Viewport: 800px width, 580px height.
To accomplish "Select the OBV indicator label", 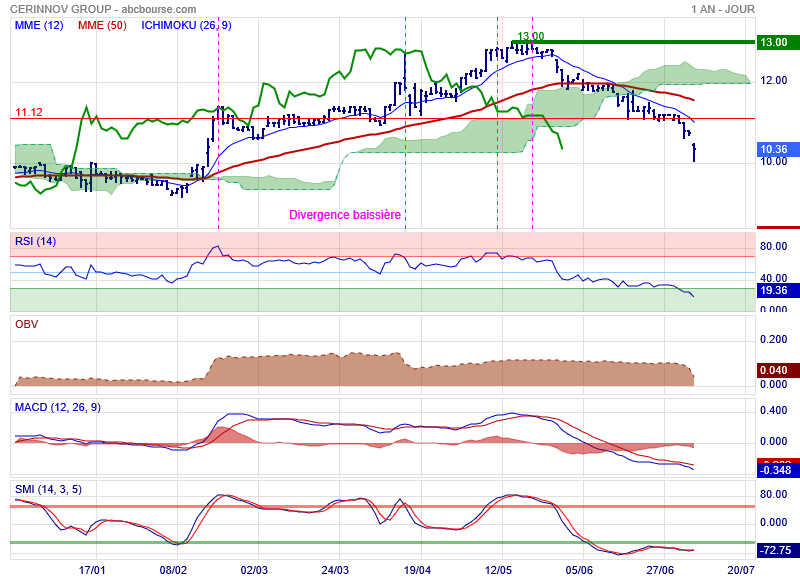I will point(27,324).
